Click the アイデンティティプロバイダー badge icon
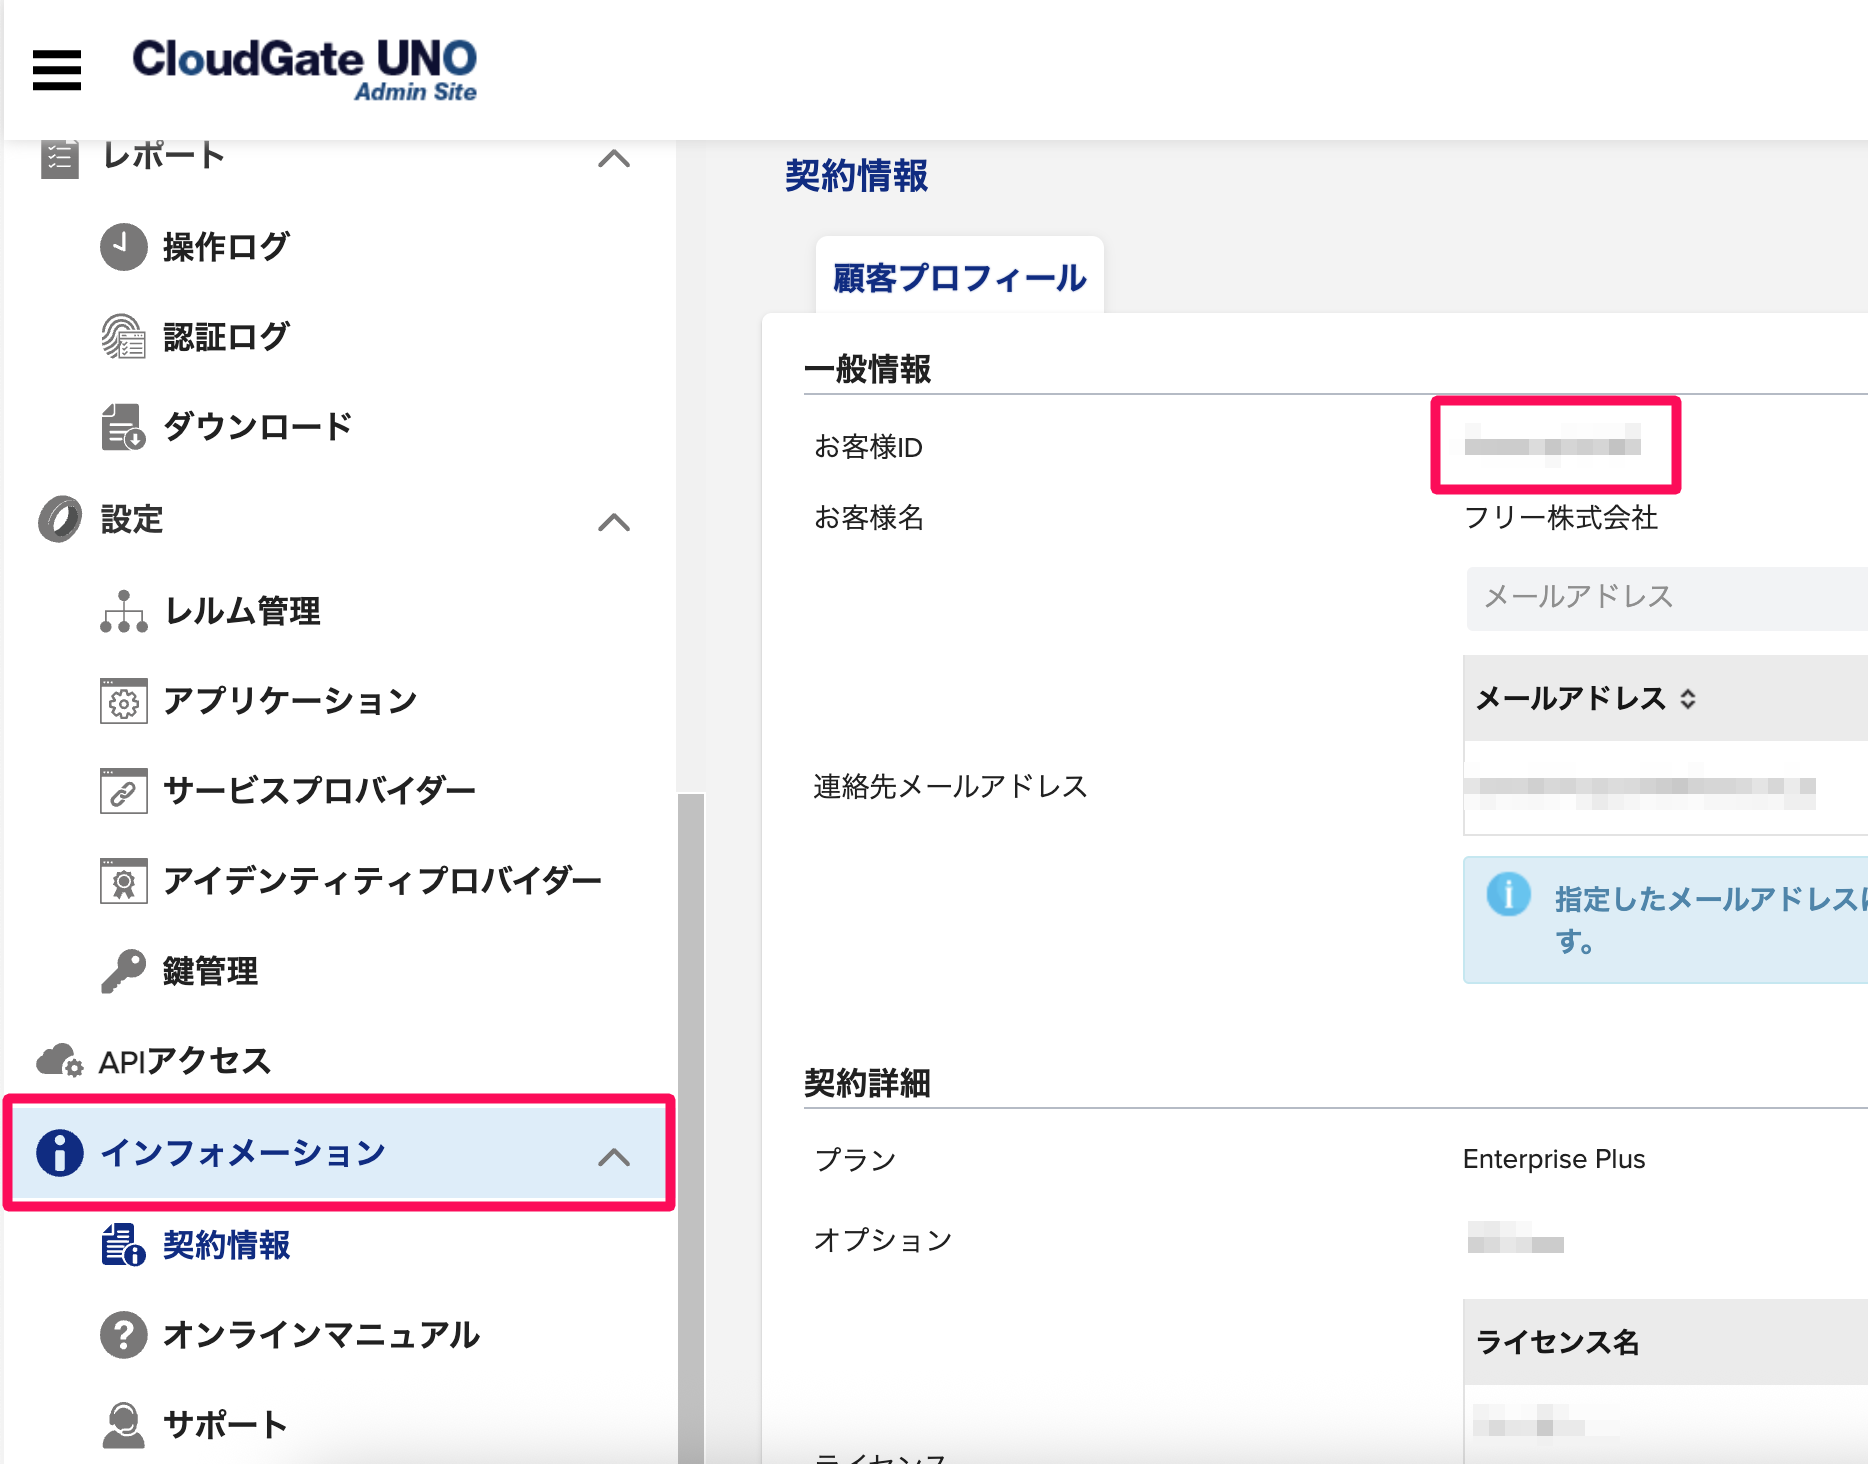The height and width of the screenshot is (1464, 1868). (124, 881)
